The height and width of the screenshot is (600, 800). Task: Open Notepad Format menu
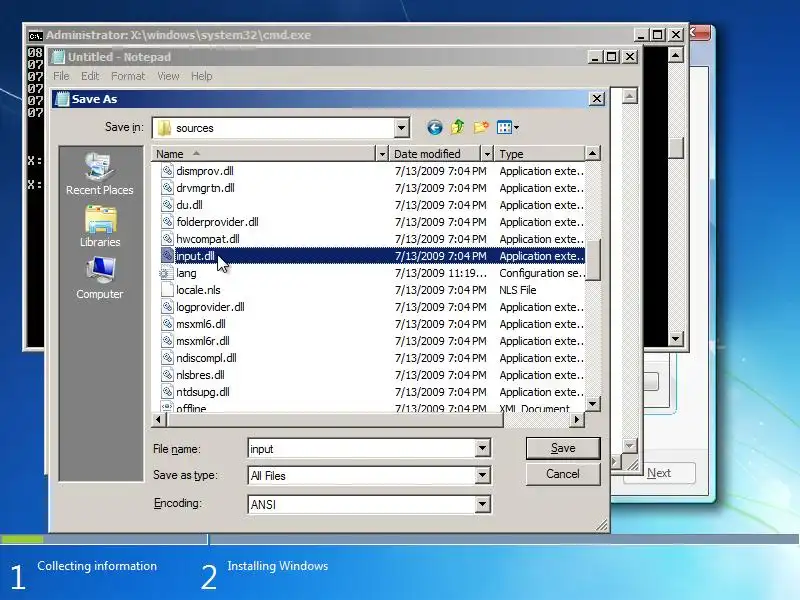128,76
